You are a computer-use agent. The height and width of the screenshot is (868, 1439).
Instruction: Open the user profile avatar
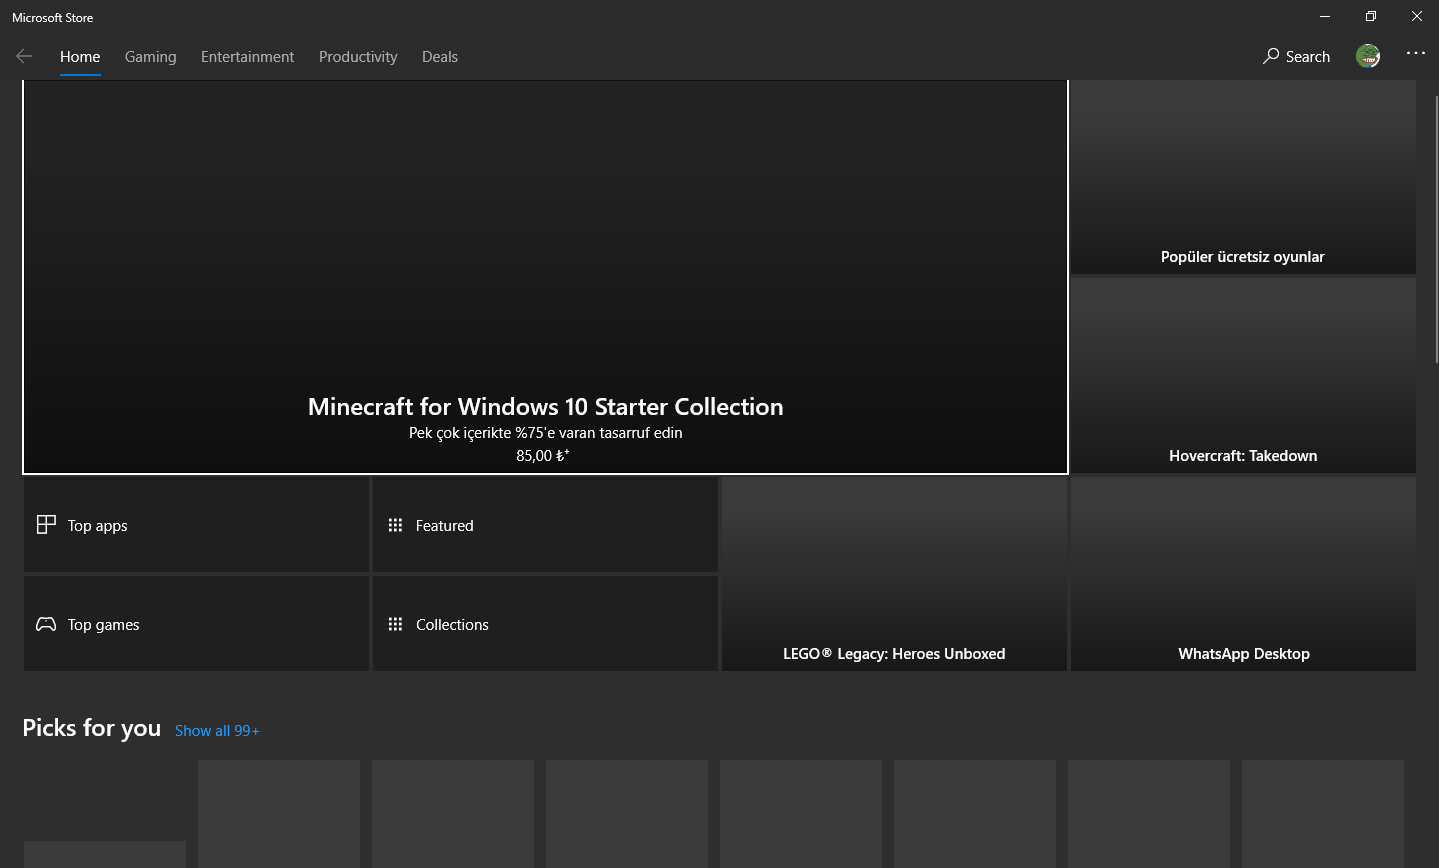pos(1368,56)
